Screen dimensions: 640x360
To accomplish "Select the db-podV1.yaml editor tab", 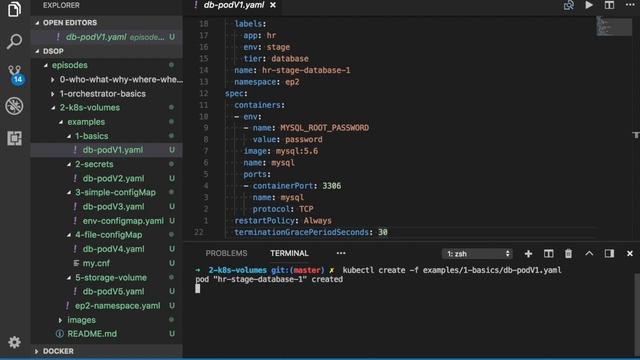I will [234, 5].
